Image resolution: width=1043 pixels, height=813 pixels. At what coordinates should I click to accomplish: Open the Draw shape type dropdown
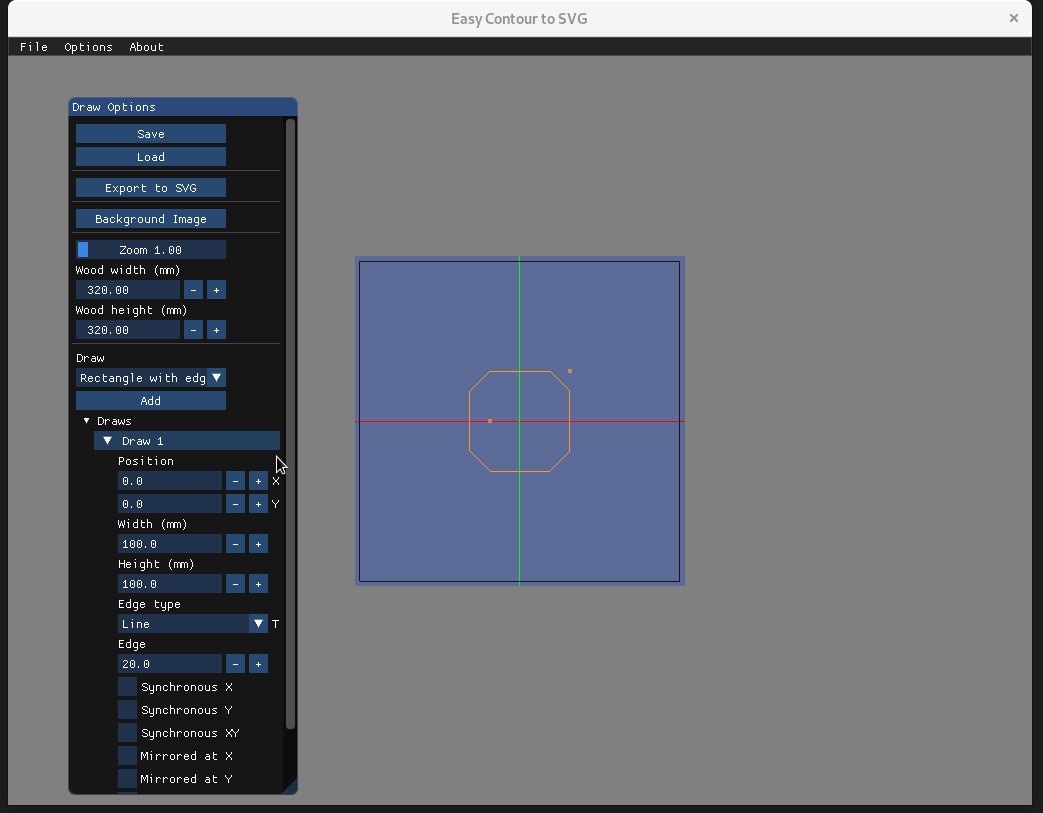tap(151, 378)
